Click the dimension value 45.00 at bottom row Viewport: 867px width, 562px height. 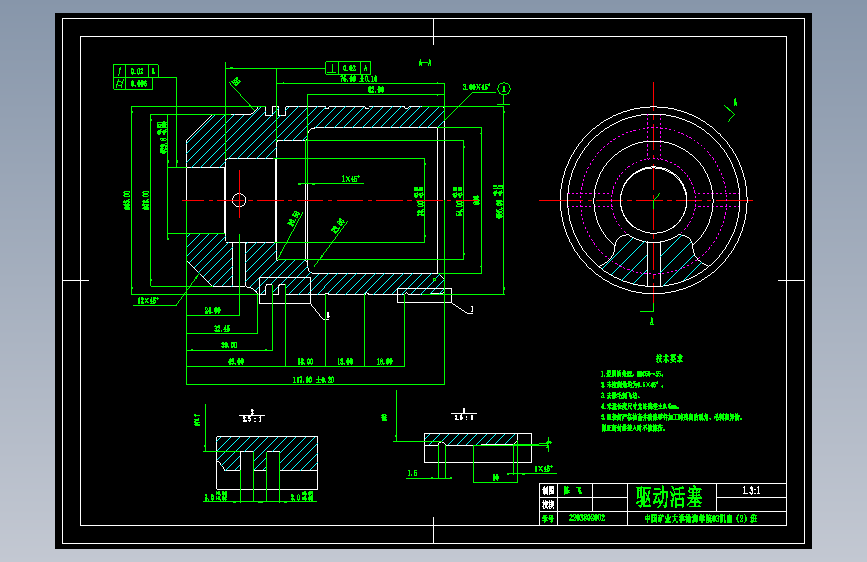point(236,362)
